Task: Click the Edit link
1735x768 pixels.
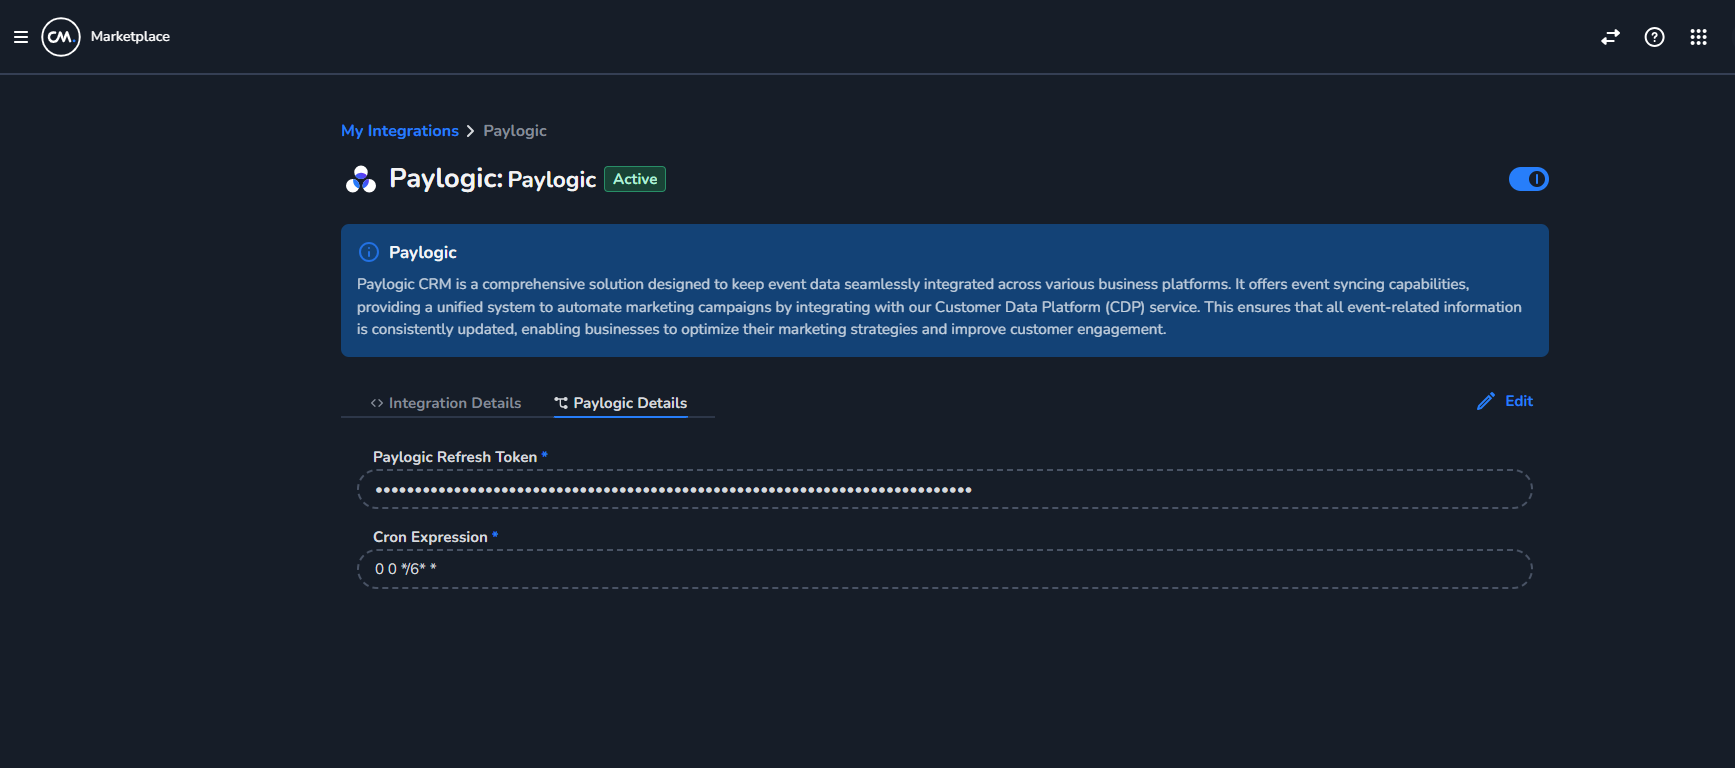Action: pyautogui.click(x=1519, y=401)
